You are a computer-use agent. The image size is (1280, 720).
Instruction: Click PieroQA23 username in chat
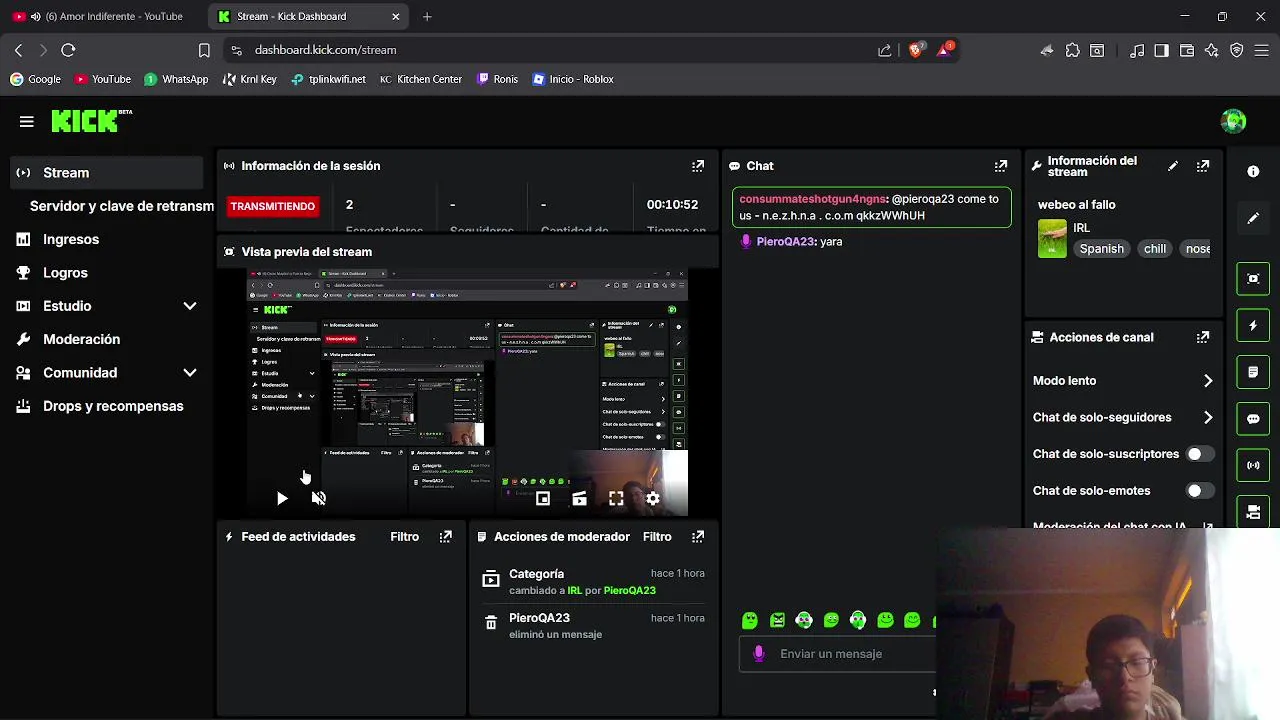tap(786, 242)
